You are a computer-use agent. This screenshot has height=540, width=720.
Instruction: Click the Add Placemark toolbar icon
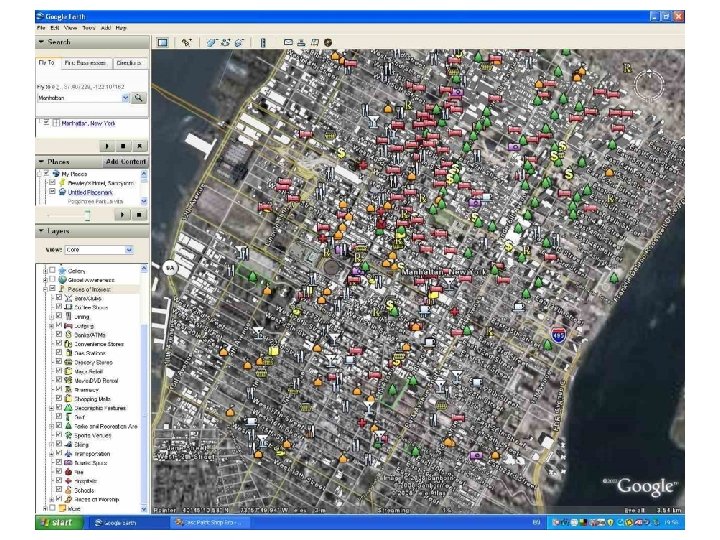point(186,43)
